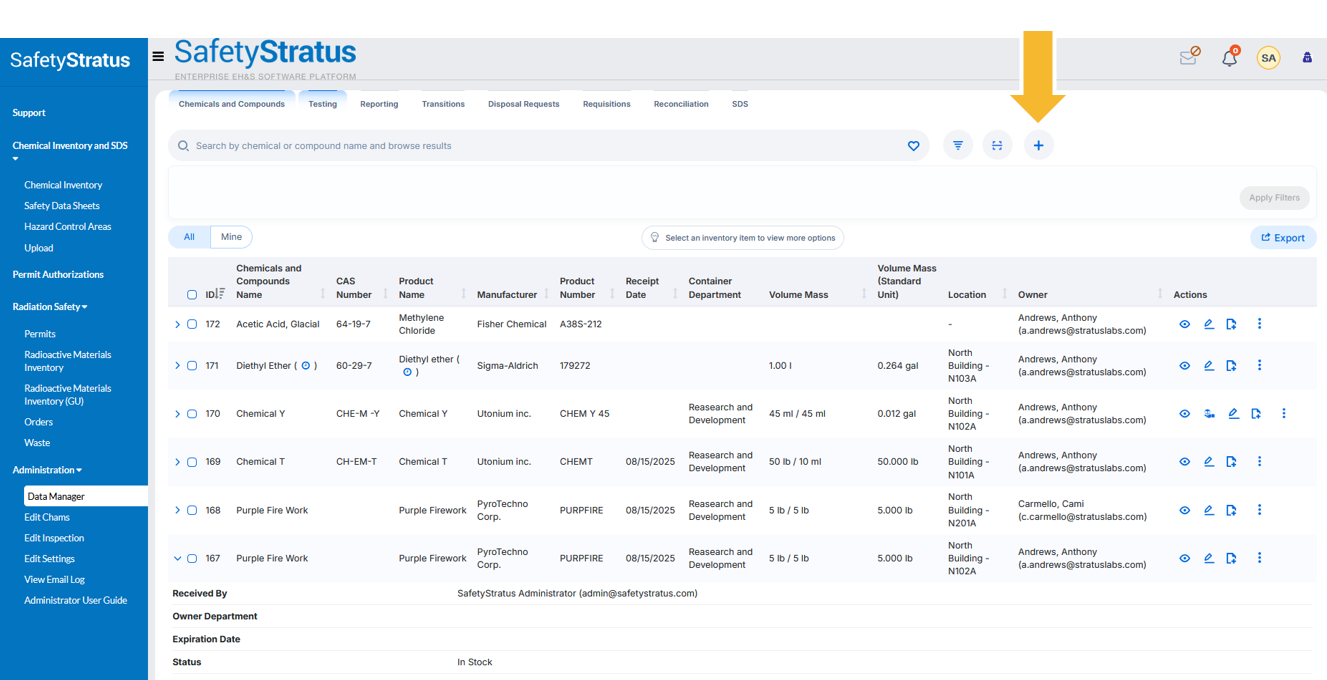Screen dimensions: 1327x680
Task: View row 168 Purple Fire Work details
Action: tap(1185, 510)
